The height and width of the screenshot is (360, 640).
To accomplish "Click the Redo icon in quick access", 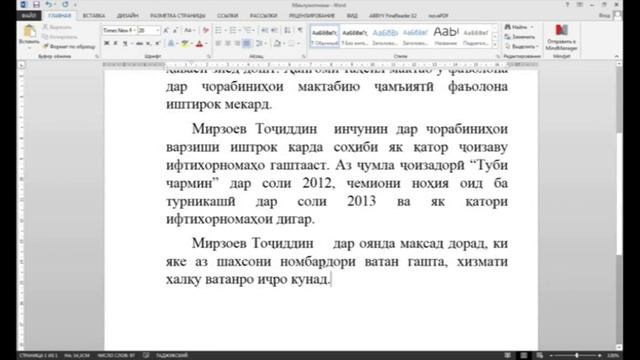I will tap(65, 4).
